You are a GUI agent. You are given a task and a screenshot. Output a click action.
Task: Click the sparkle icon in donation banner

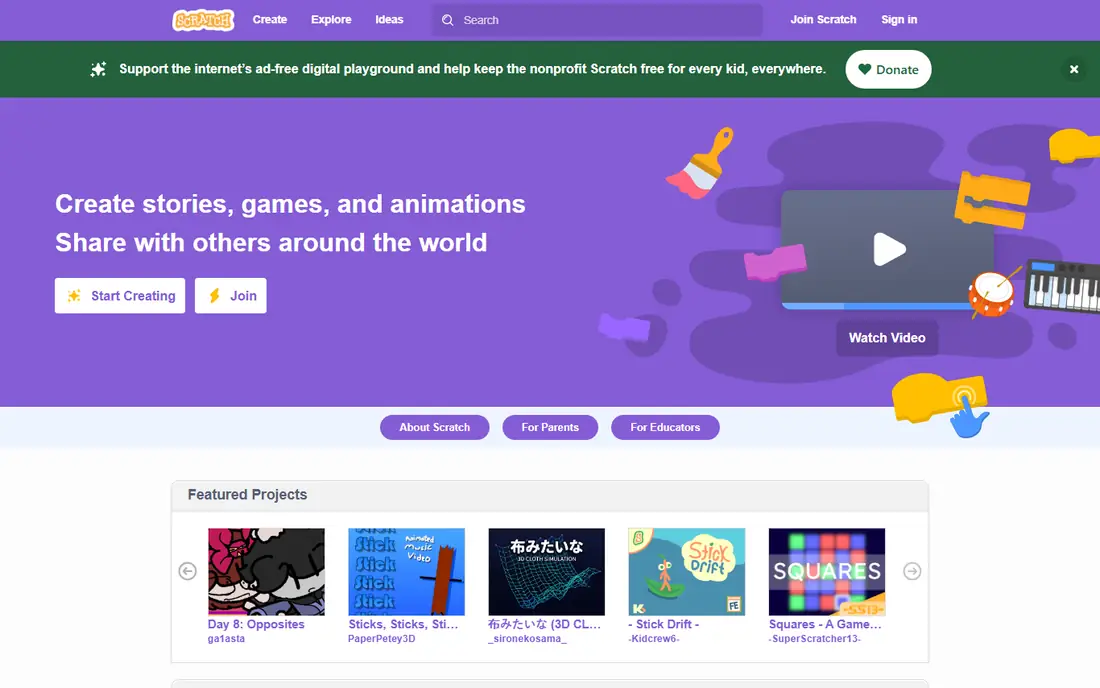point(98,69)
